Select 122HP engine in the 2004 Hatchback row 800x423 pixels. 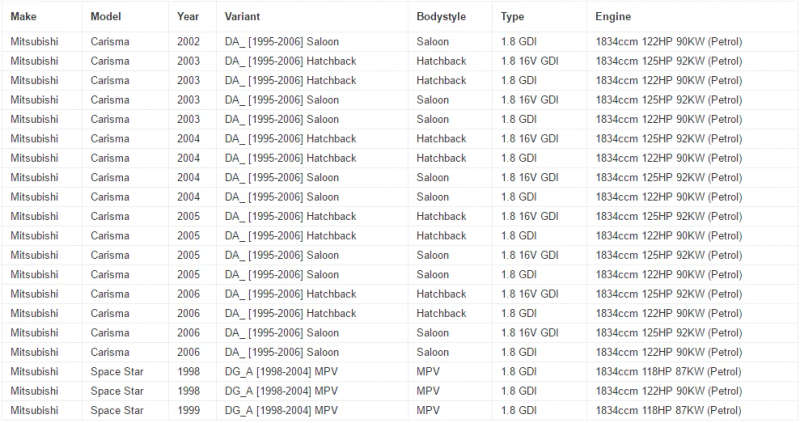coord(669,158)
